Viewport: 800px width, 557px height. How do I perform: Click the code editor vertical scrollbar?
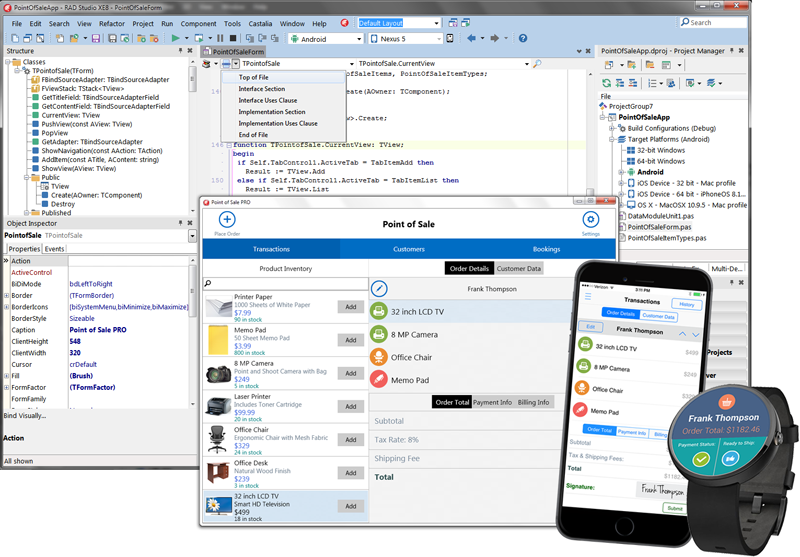[x=590, y=133]
